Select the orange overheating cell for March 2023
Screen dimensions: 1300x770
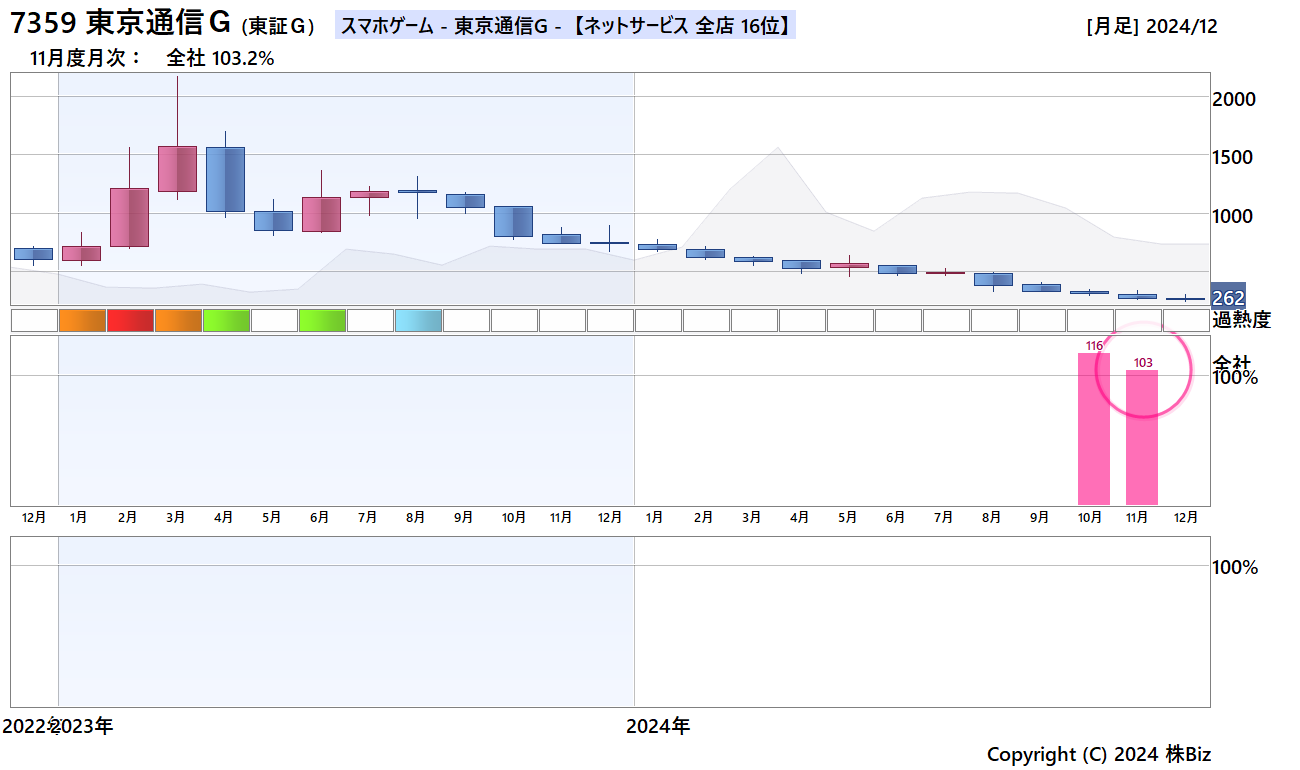[x=178, y=320]
